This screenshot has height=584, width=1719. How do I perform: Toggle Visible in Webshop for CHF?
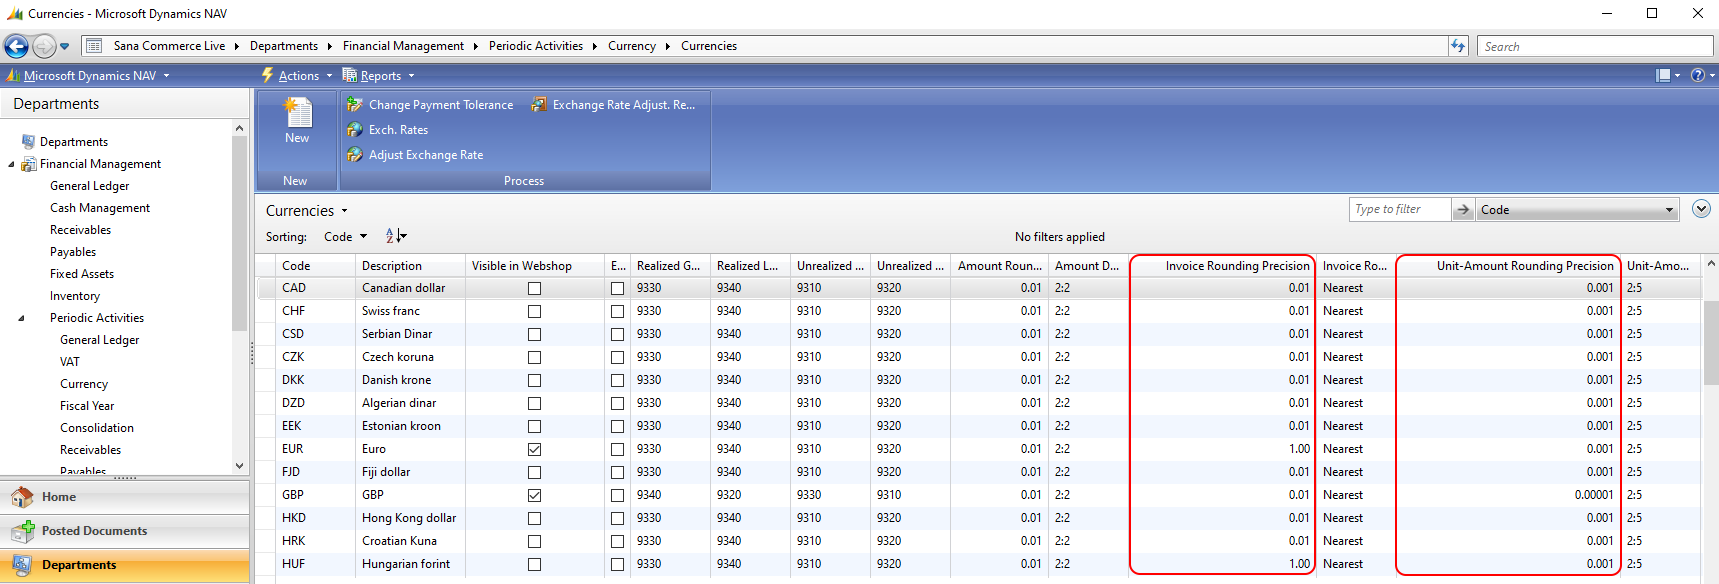pos(534,311)
